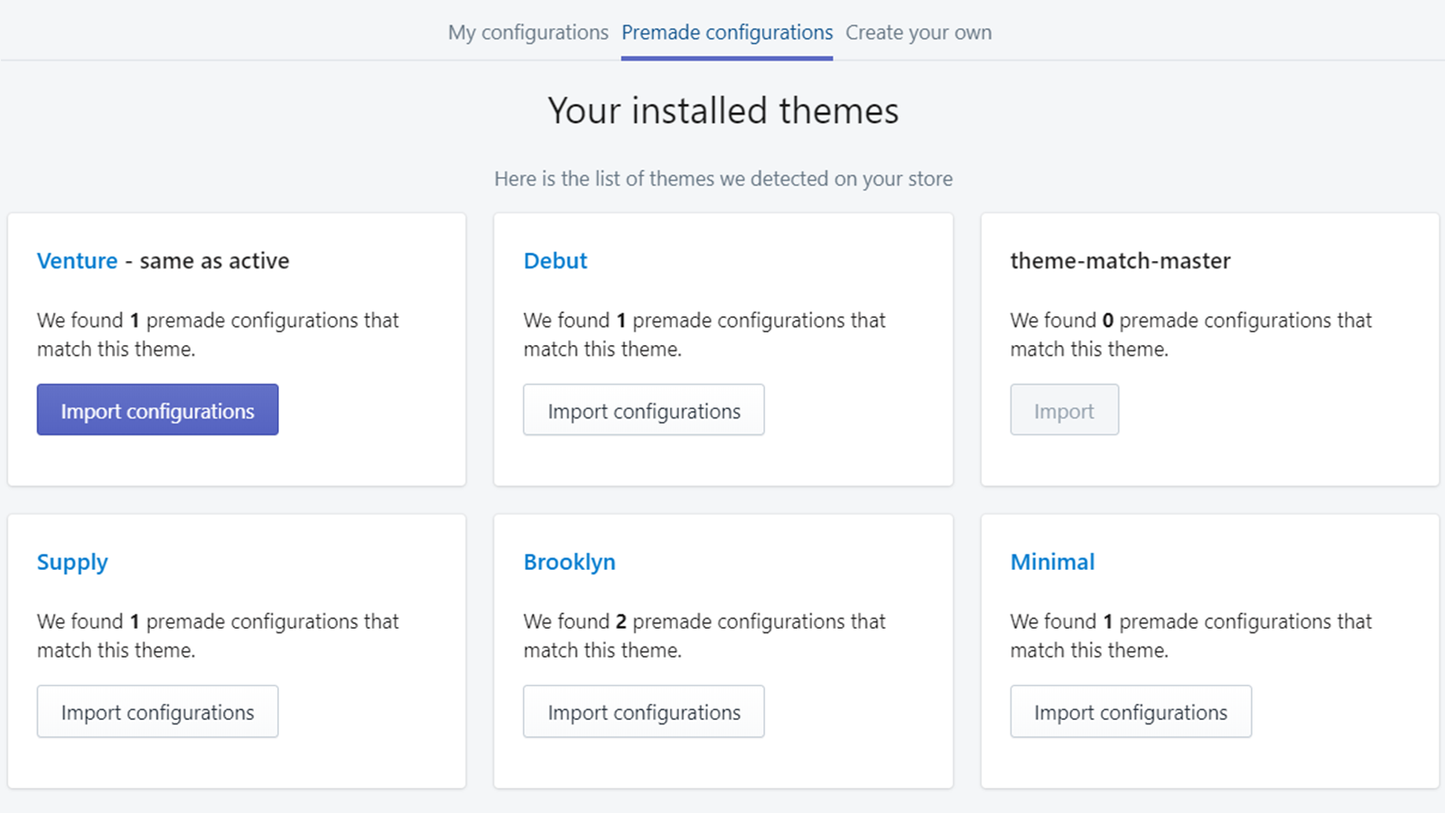
Task: Import configurations for Debut theme
Action: tap(644, 410)
